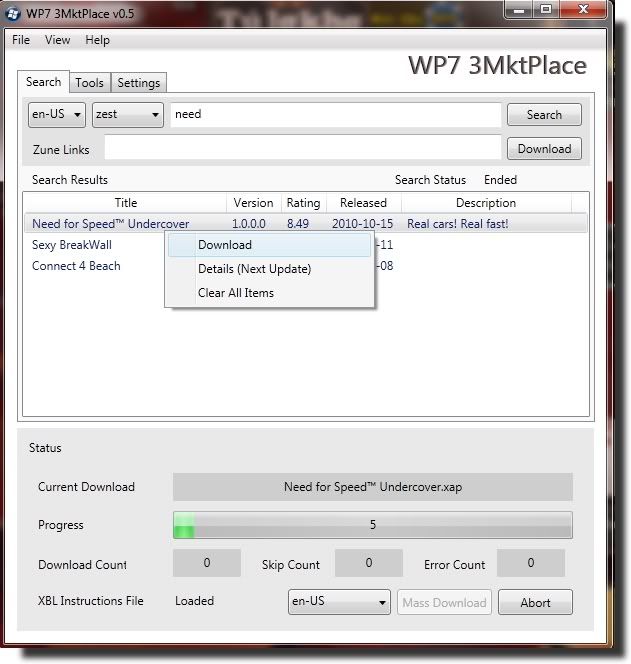Maximize the WP7 3MktPlace window
Image resolution: width=631 pixels, height=664 pixels.
click(x=546, y=9)
